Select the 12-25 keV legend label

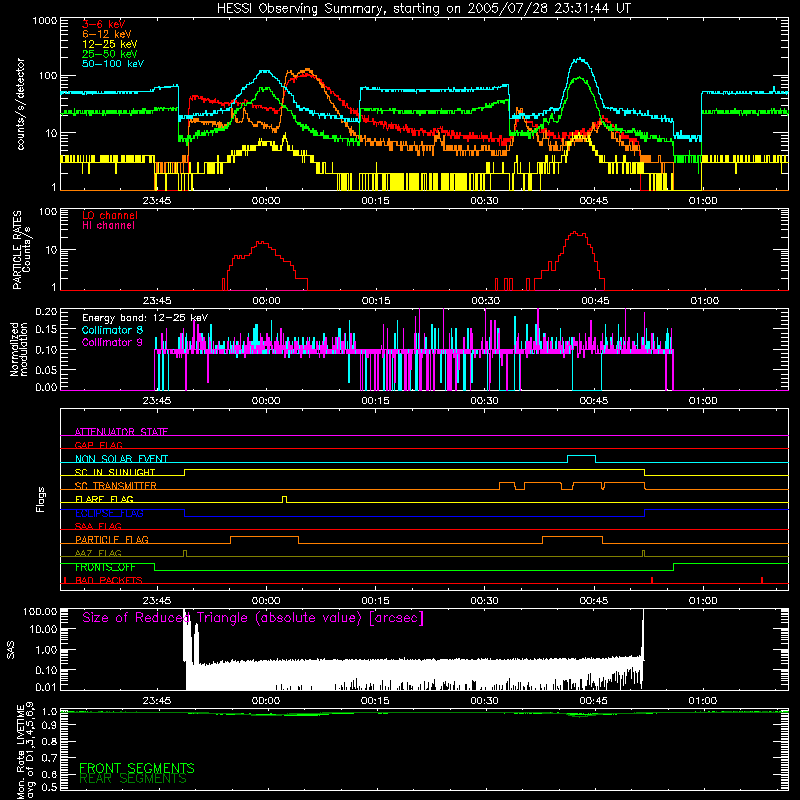(x=110, y=44)
